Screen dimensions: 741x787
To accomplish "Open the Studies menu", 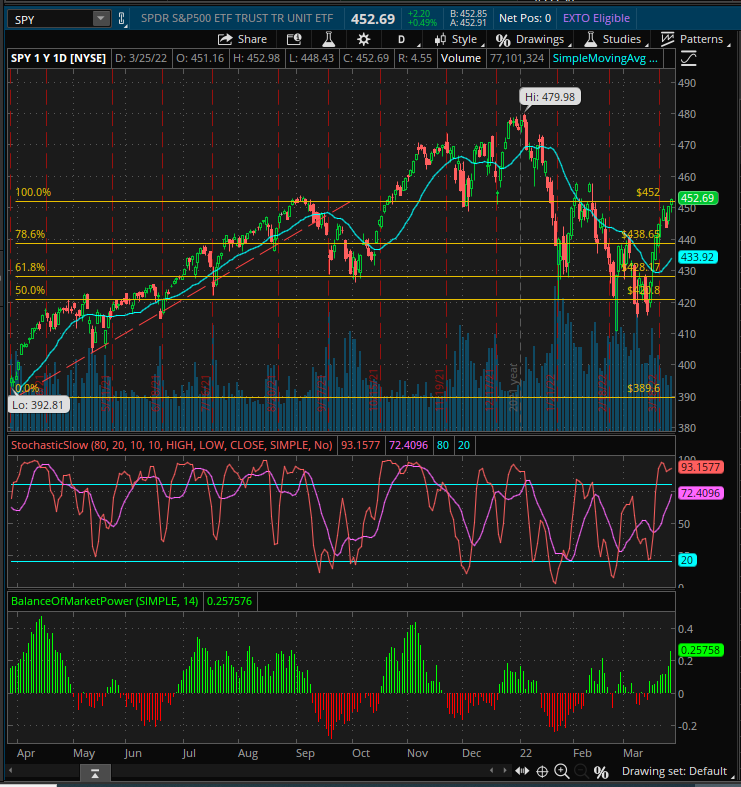I will (x=611, y=39).
